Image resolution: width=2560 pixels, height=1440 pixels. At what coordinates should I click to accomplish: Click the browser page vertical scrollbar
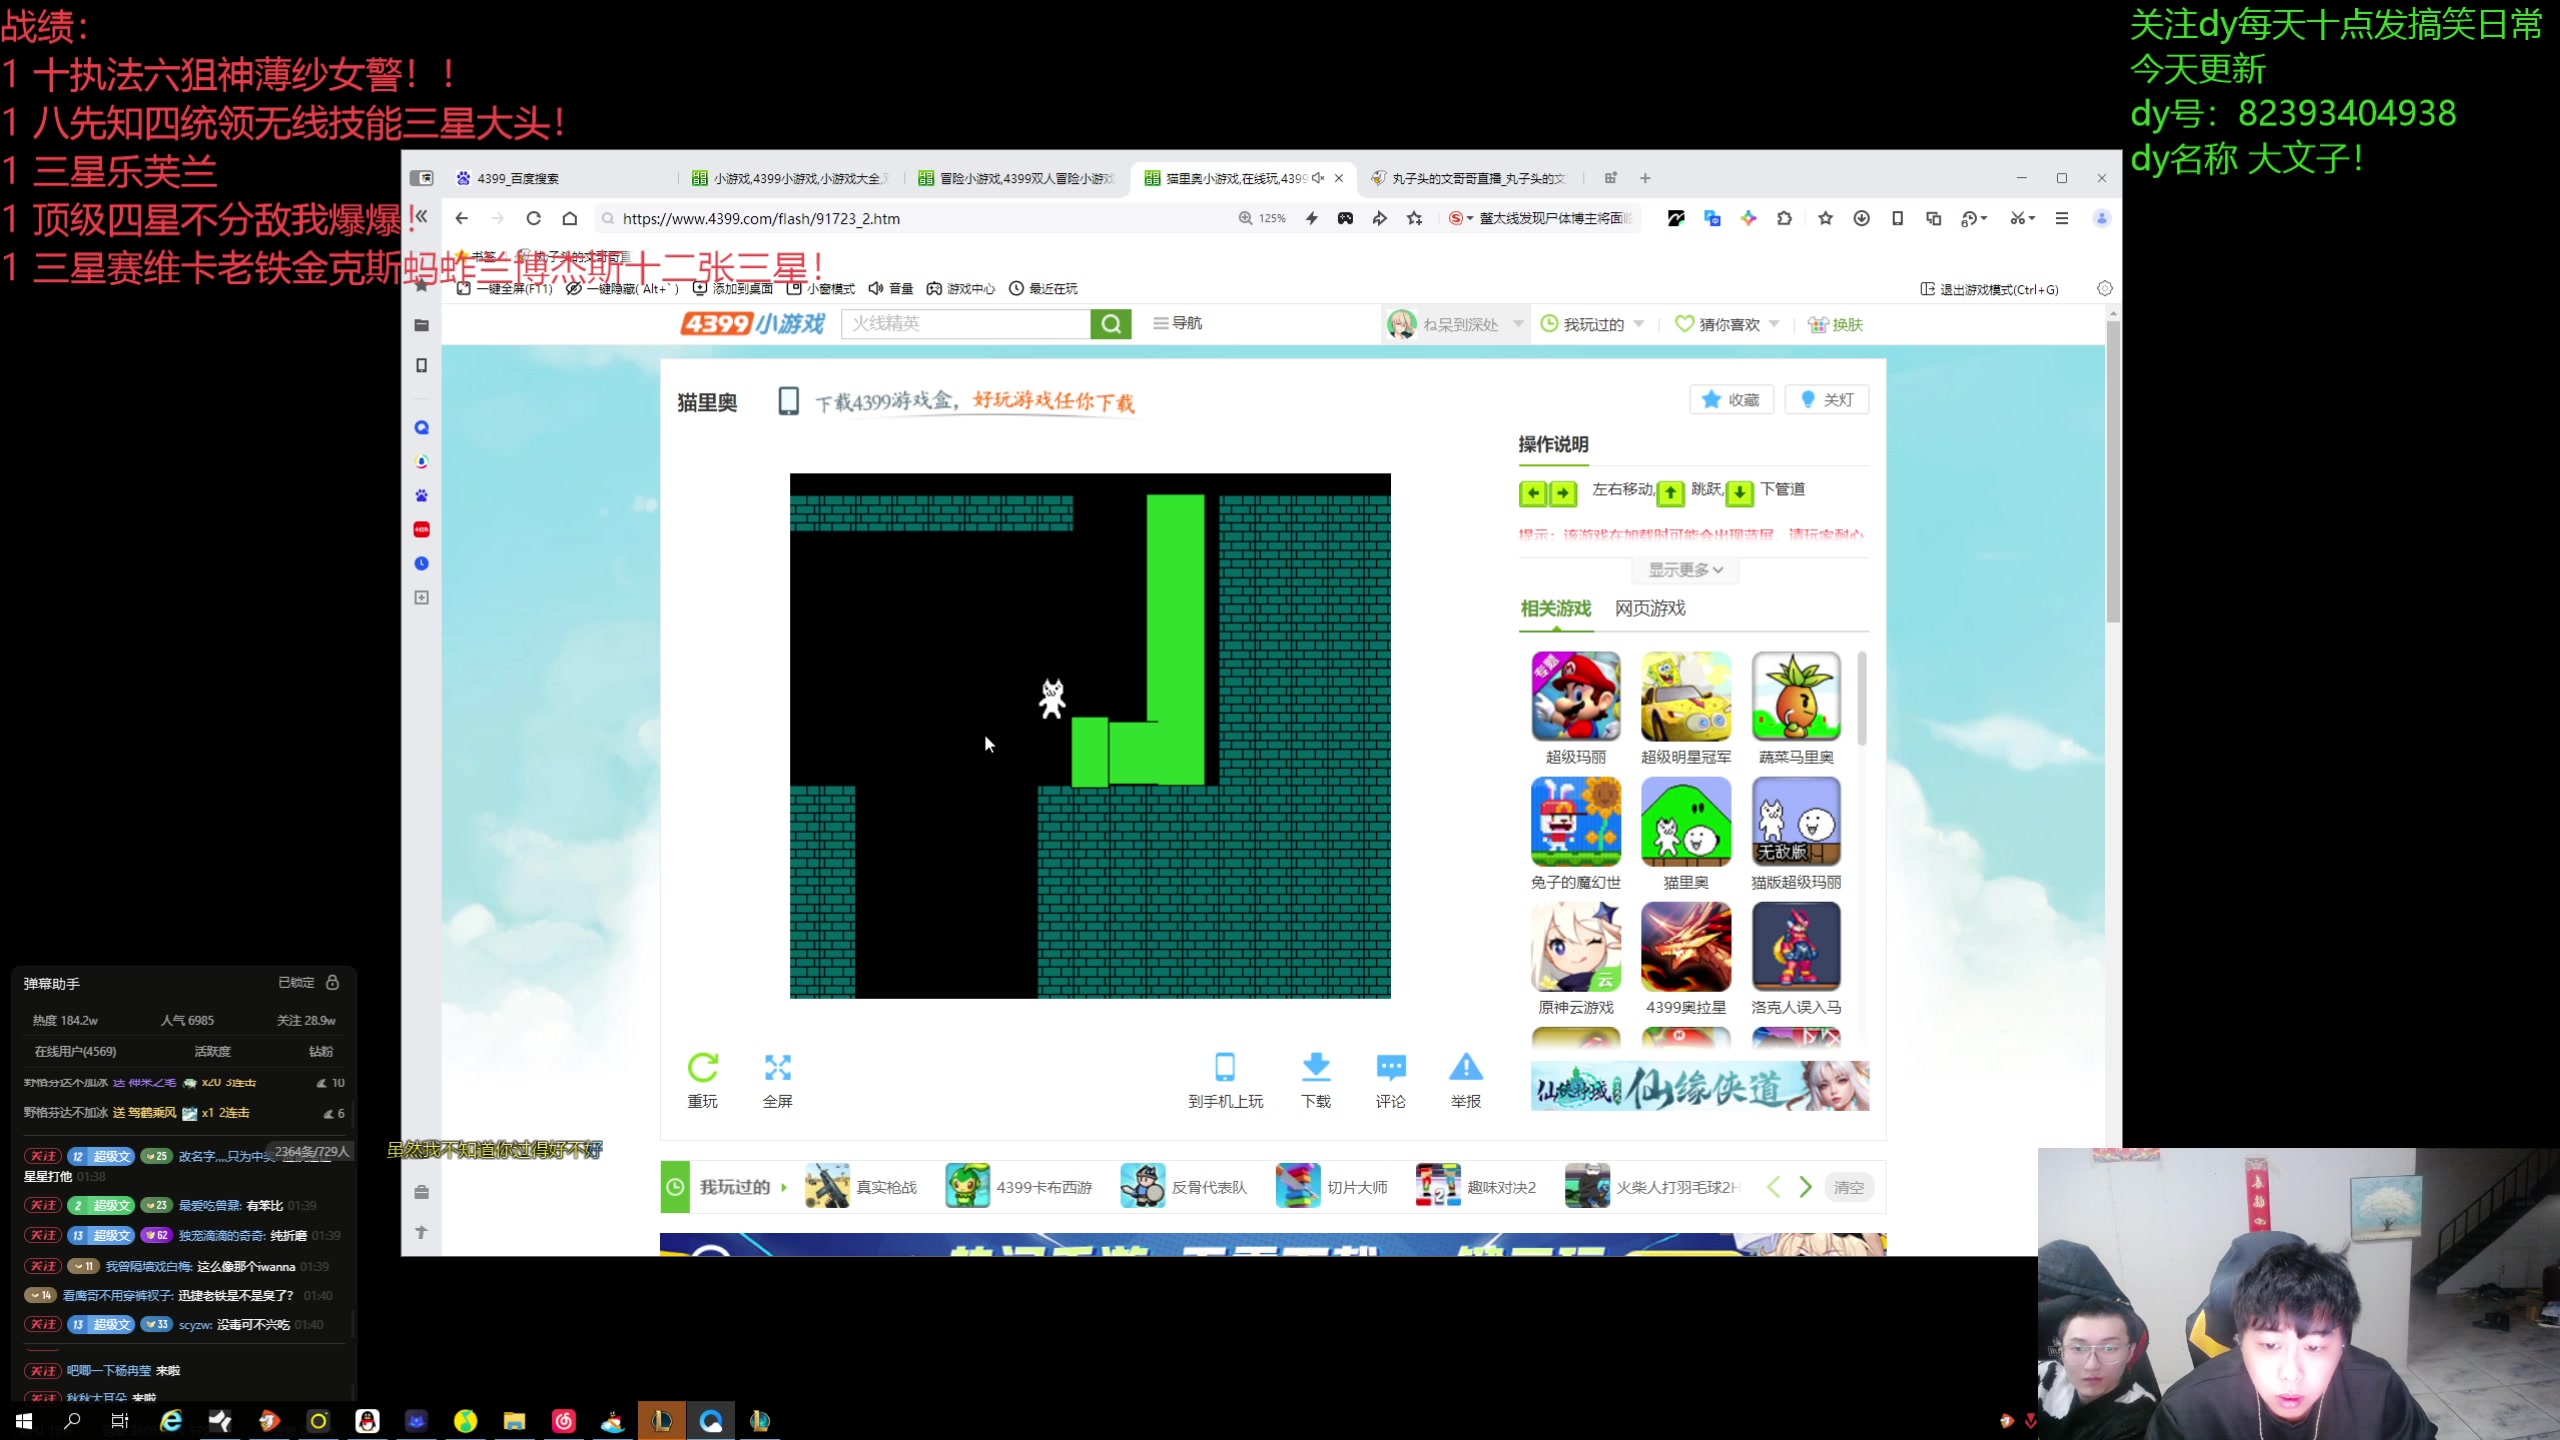pos(2113,470)
